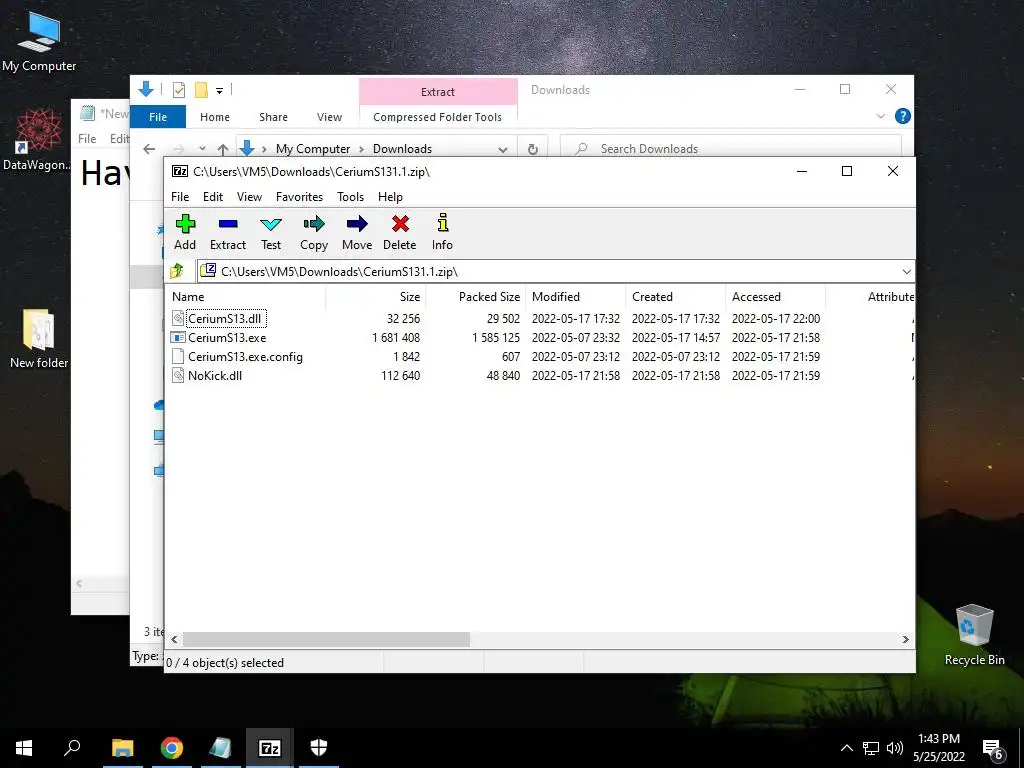Open the Compressed Folder Tools tab

pos(438,117)
